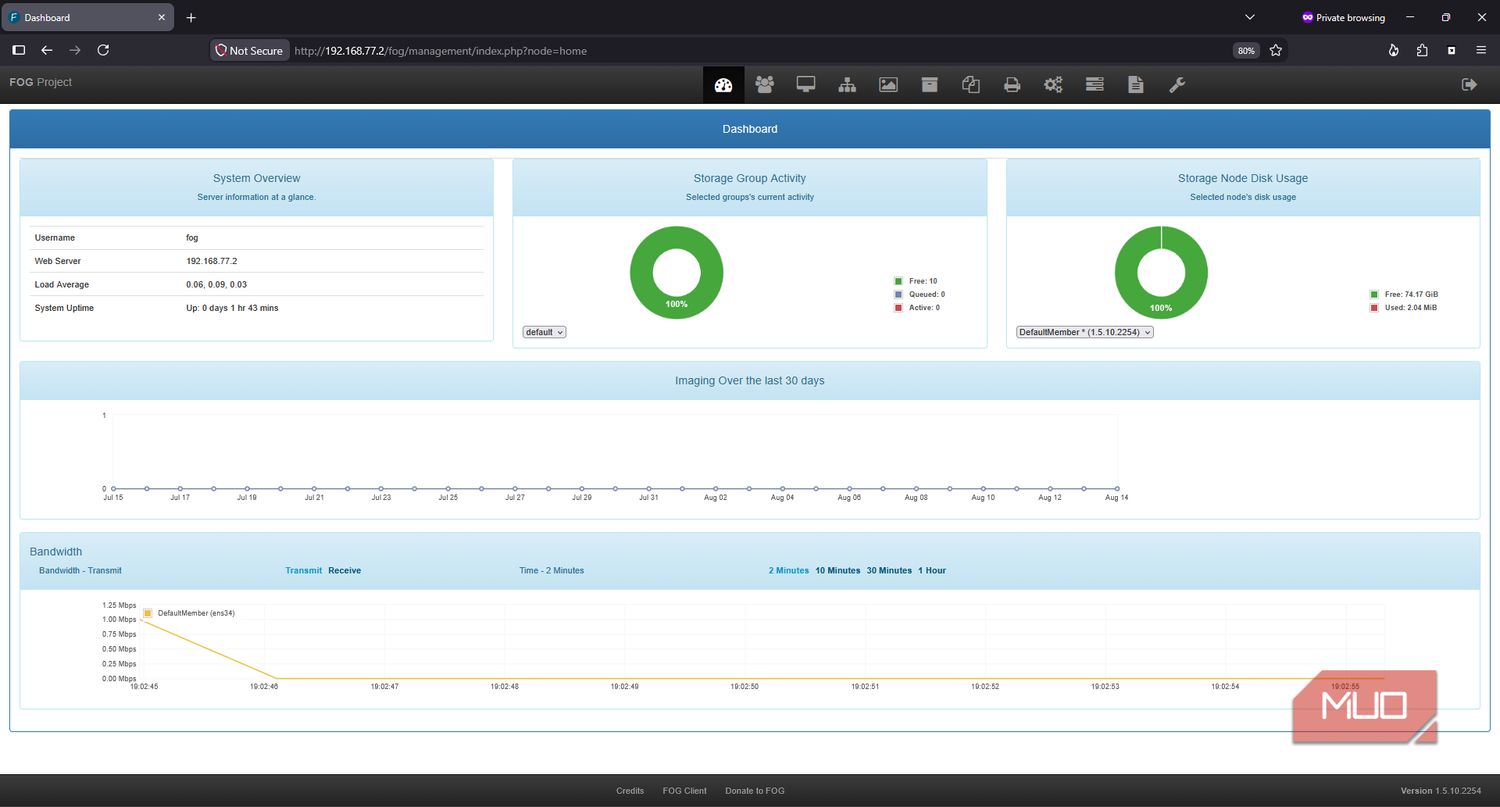Click the browser back arrow
The image size is (1500, 807).
point(47,50)
